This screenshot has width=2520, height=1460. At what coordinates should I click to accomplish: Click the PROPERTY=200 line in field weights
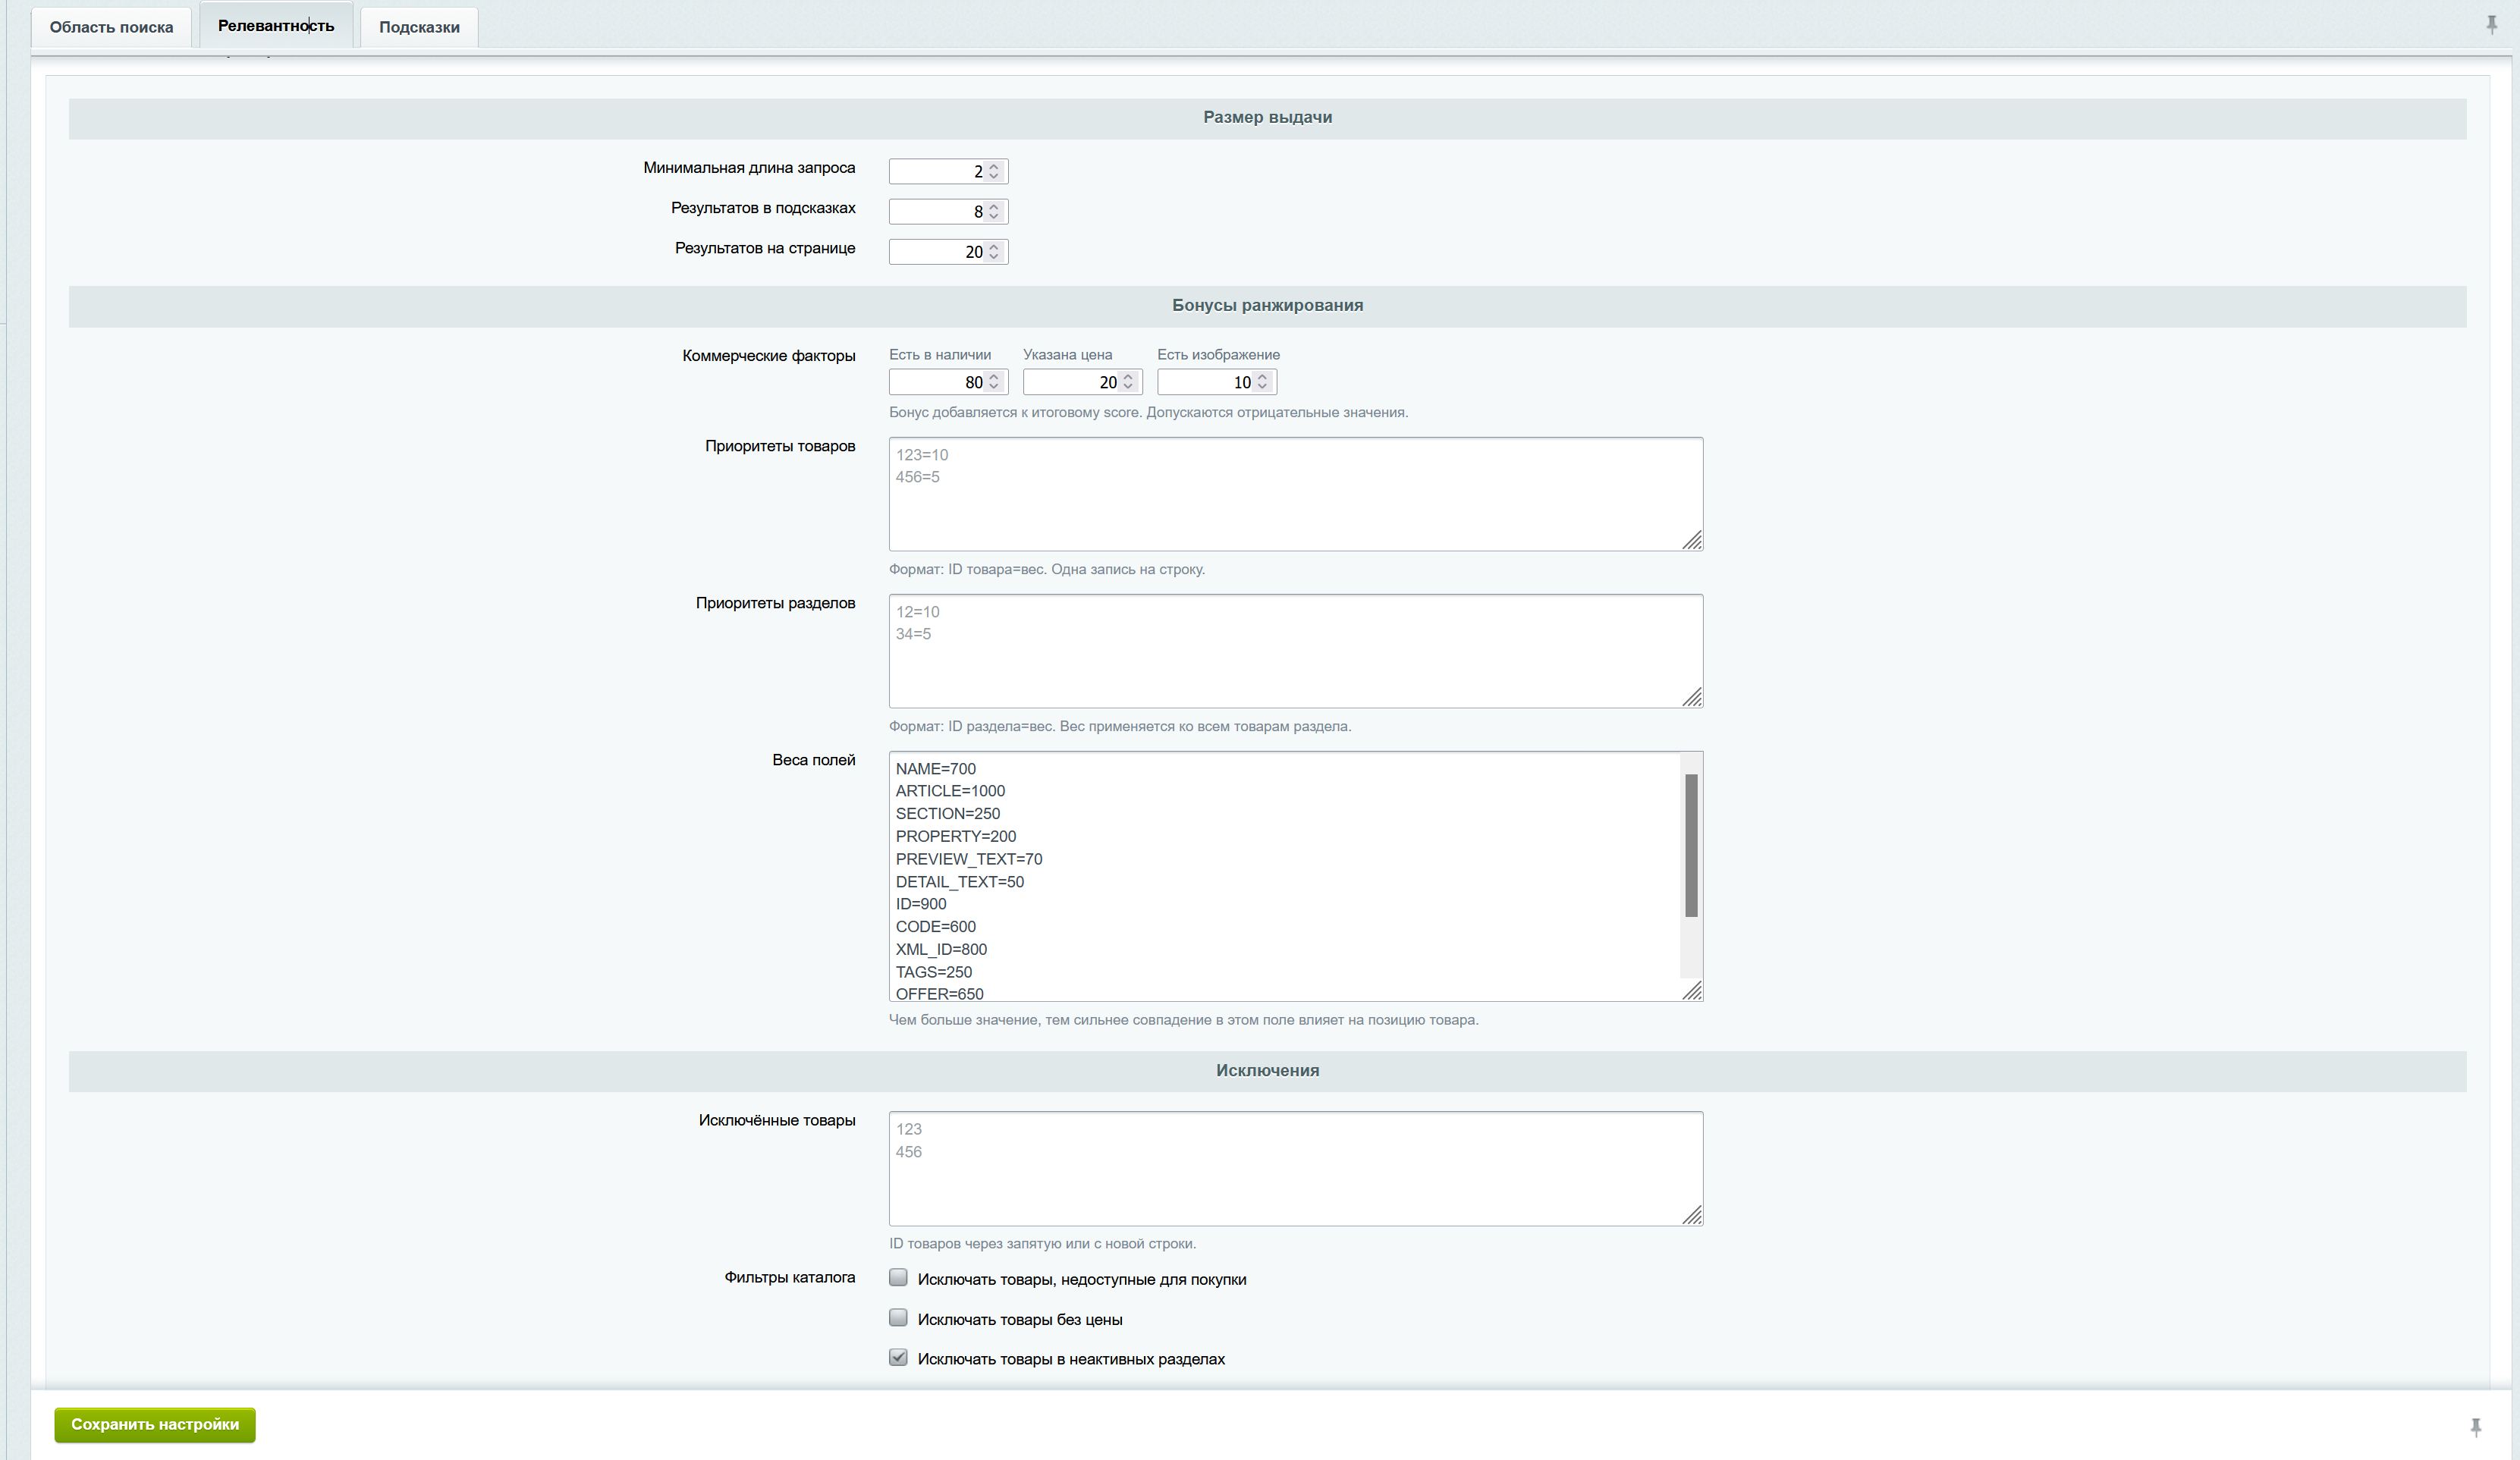point(956,836)
